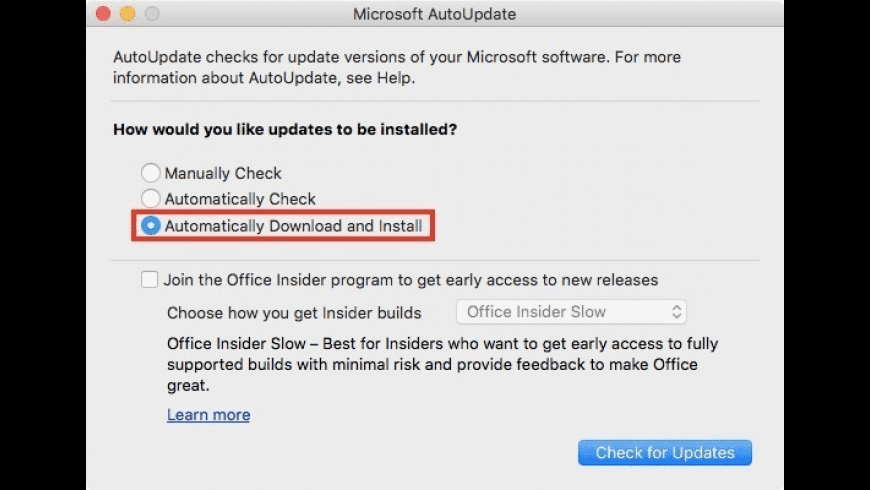Close the Microsoft AutoUpdate window
The image size is (870, 490).
pos(102,14)
